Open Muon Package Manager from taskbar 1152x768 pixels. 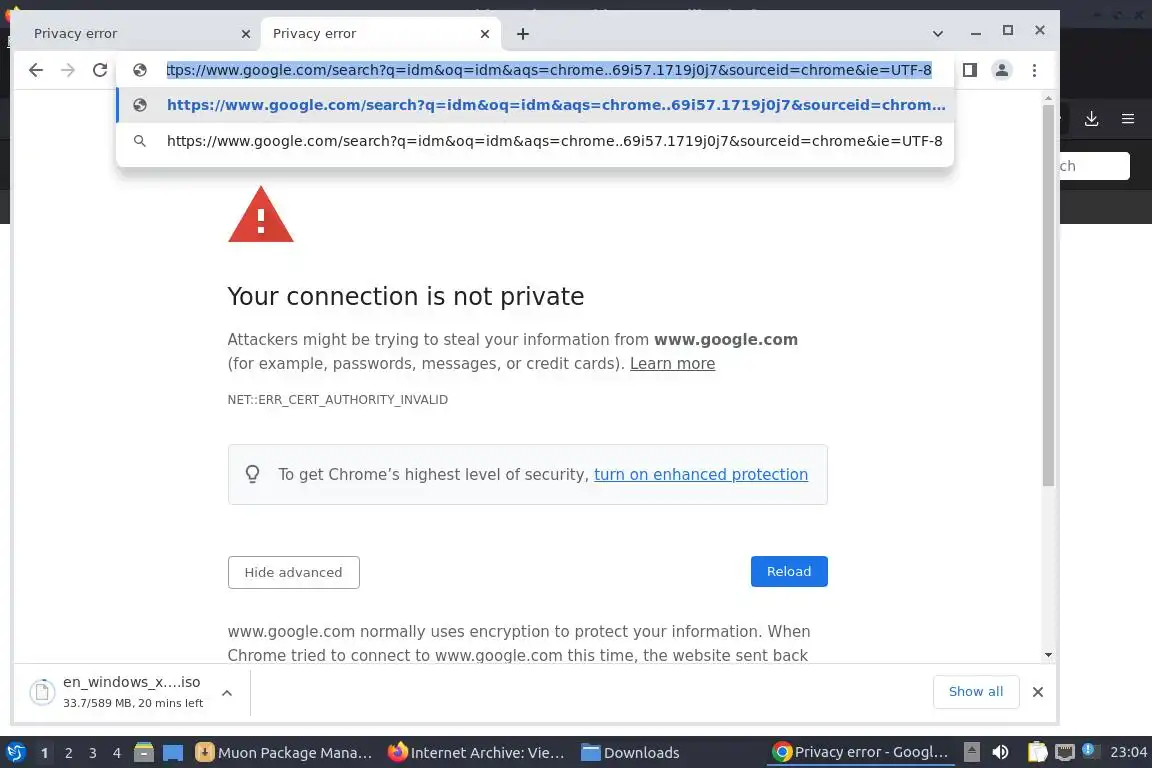(283, 752)
